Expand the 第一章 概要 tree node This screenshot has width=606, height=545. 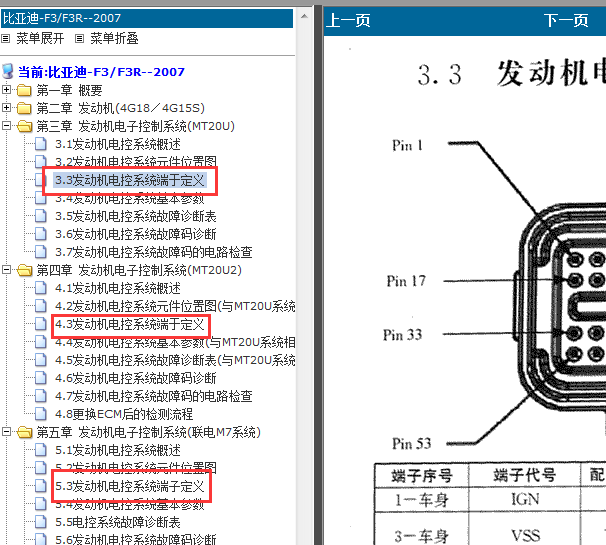point(6,90)
